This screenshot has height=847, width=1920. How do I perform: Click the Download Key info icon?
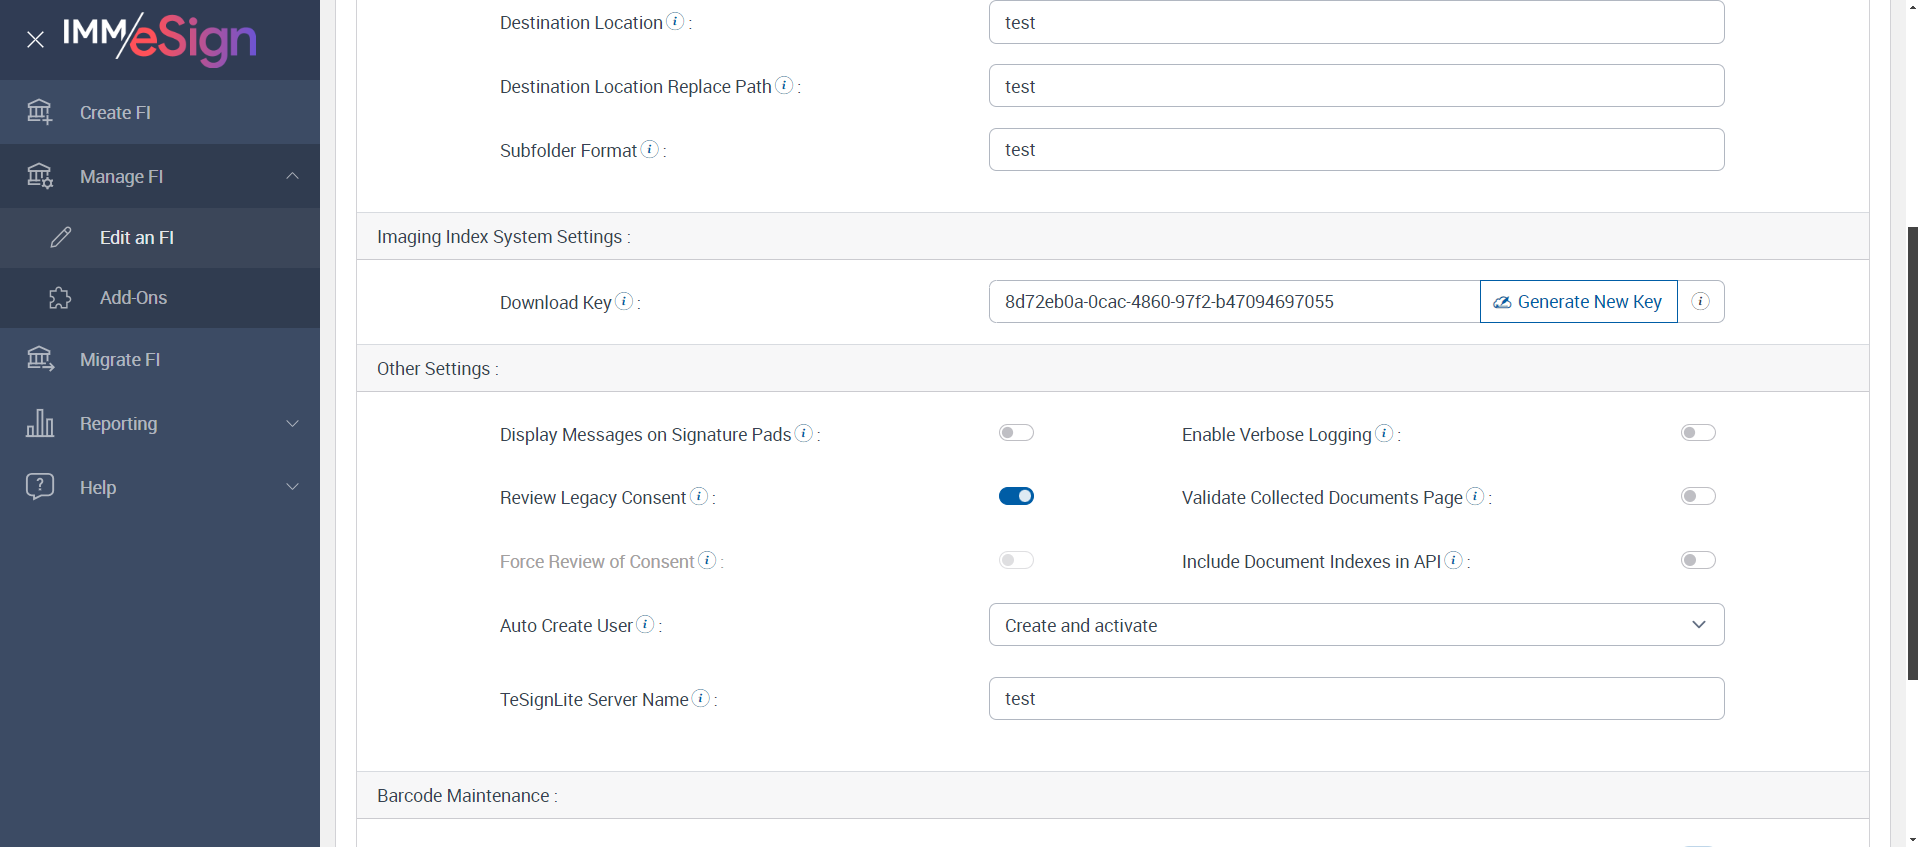click(x=624, y=301)
